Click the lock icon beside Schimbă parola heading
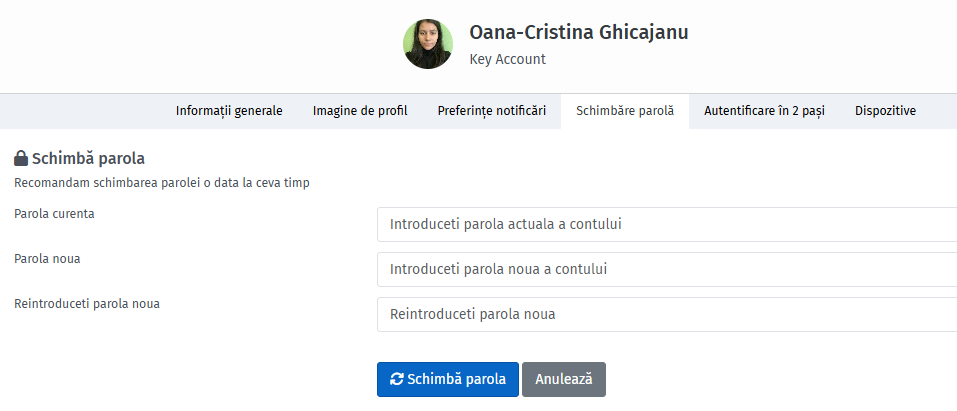Screen dimensions: 957x411 [21, 159]
